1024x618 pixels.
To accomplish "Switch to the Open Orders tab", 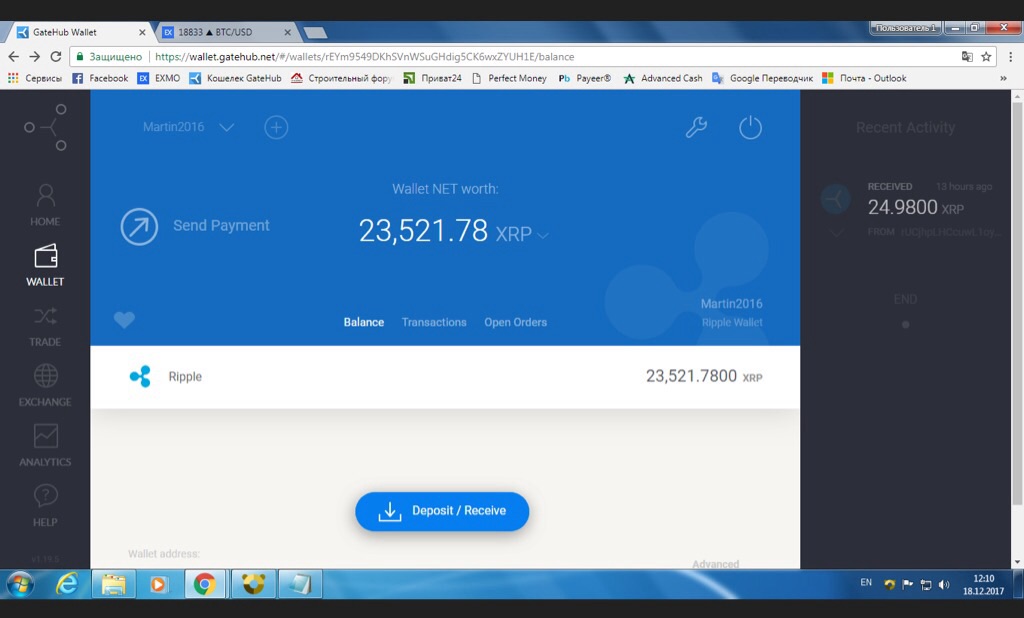I will [515, 322].
